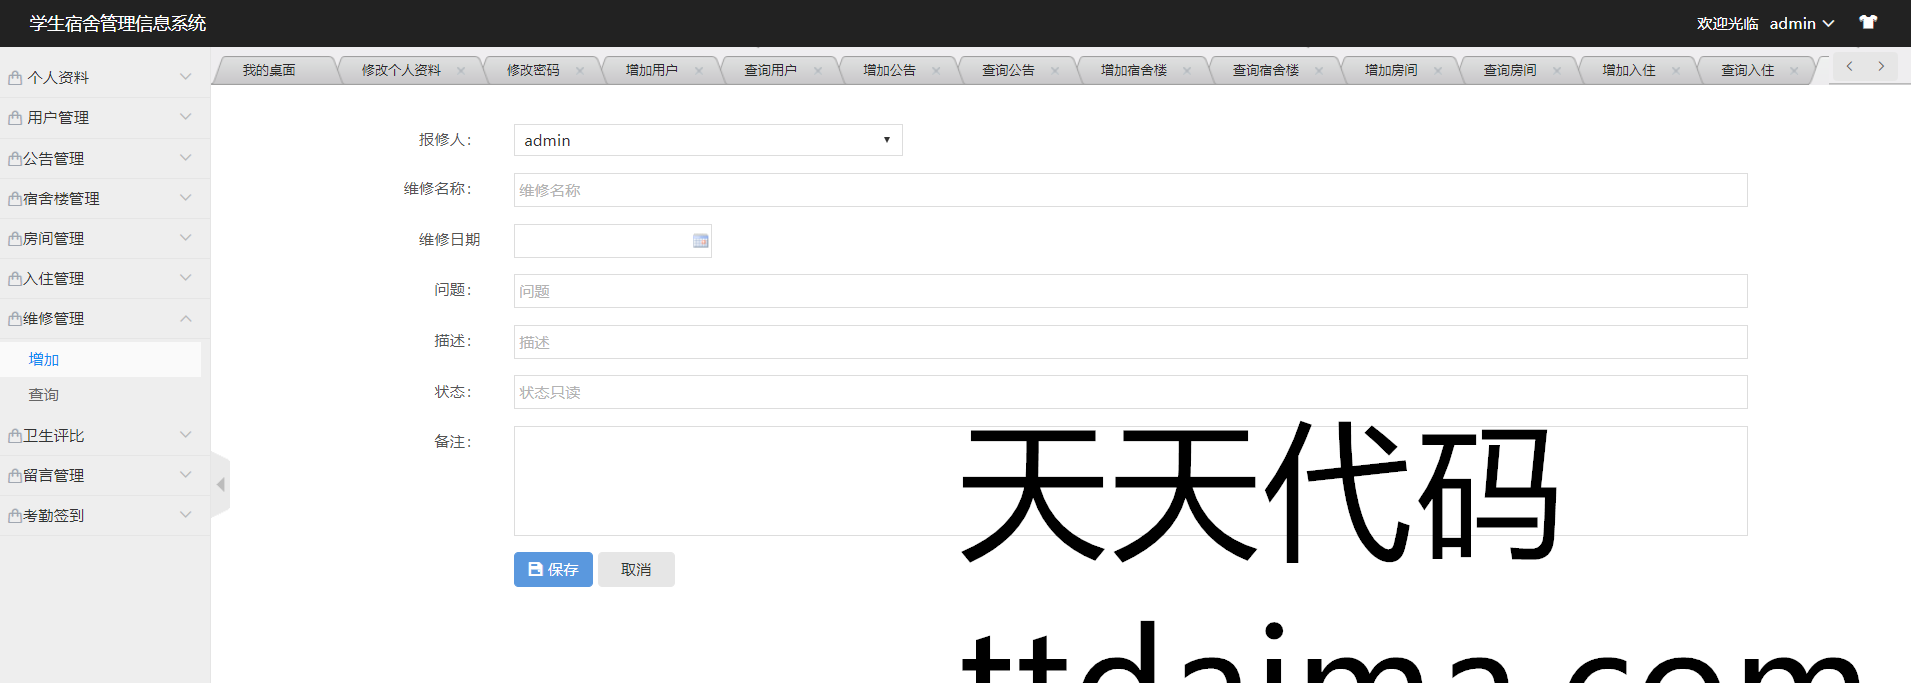Close the 查询入住 tab
The image size is (1911, 683).
click(x=1794, y=71)
